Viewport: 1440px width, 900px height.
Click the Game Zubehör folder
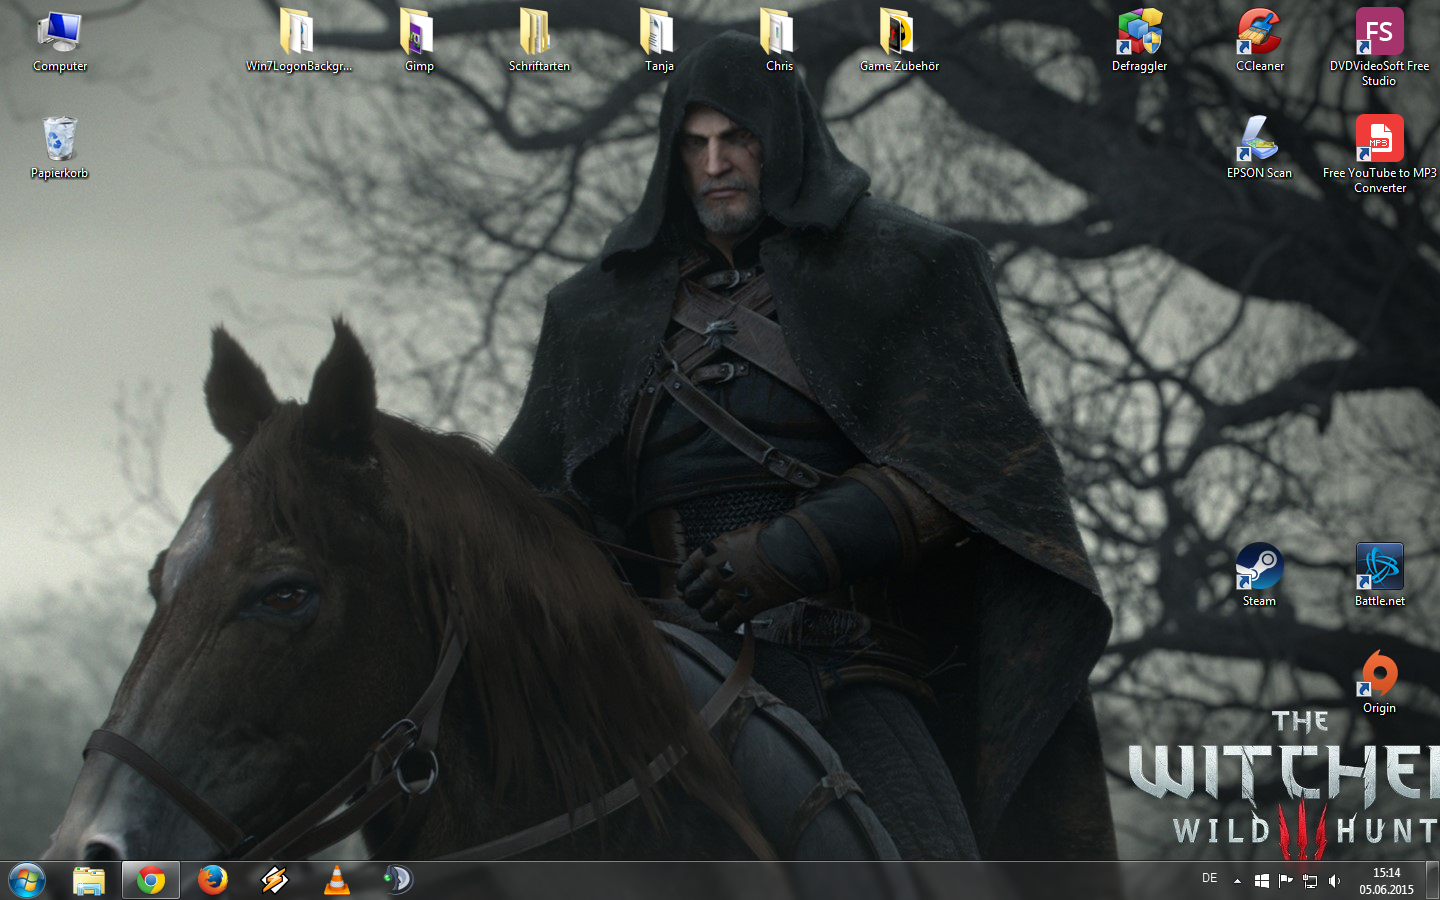[x=899, y=33]
